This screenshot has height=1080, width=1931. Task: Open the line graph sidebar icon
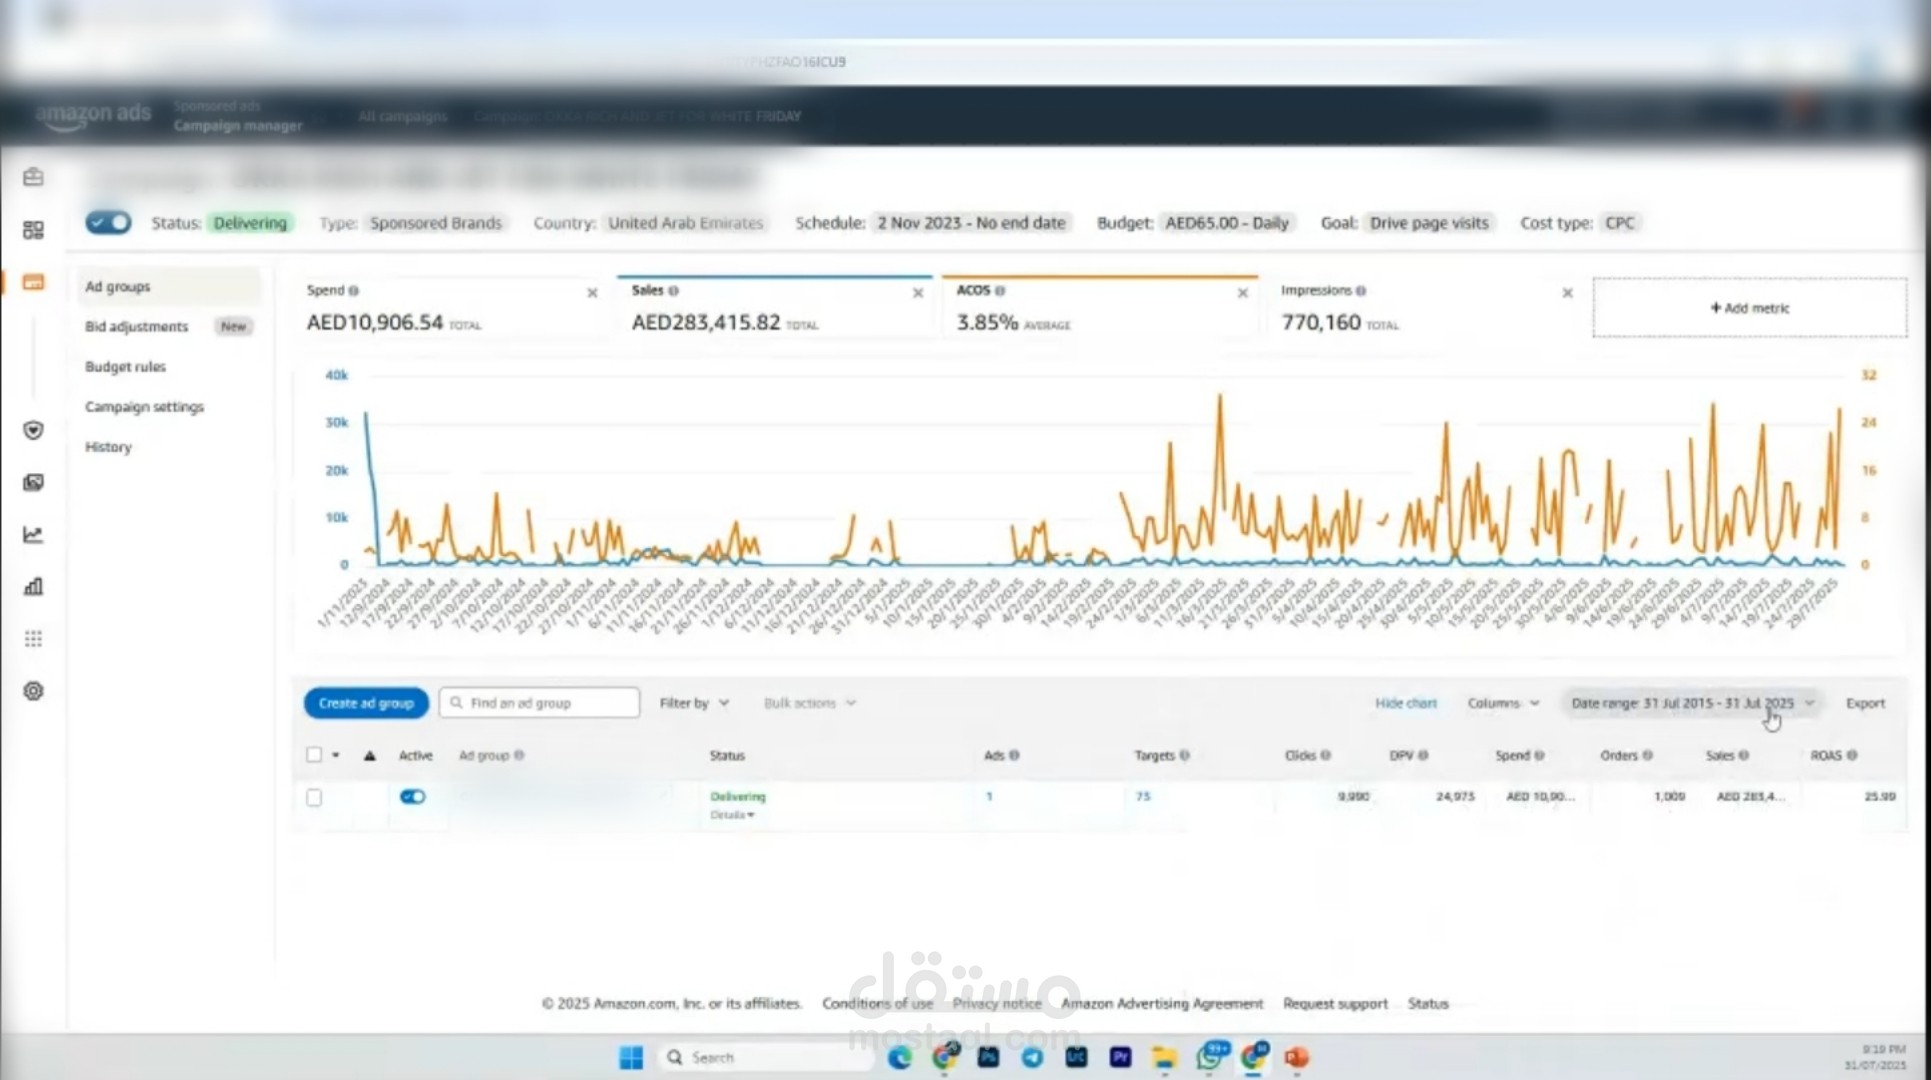(x=33, y=534)
